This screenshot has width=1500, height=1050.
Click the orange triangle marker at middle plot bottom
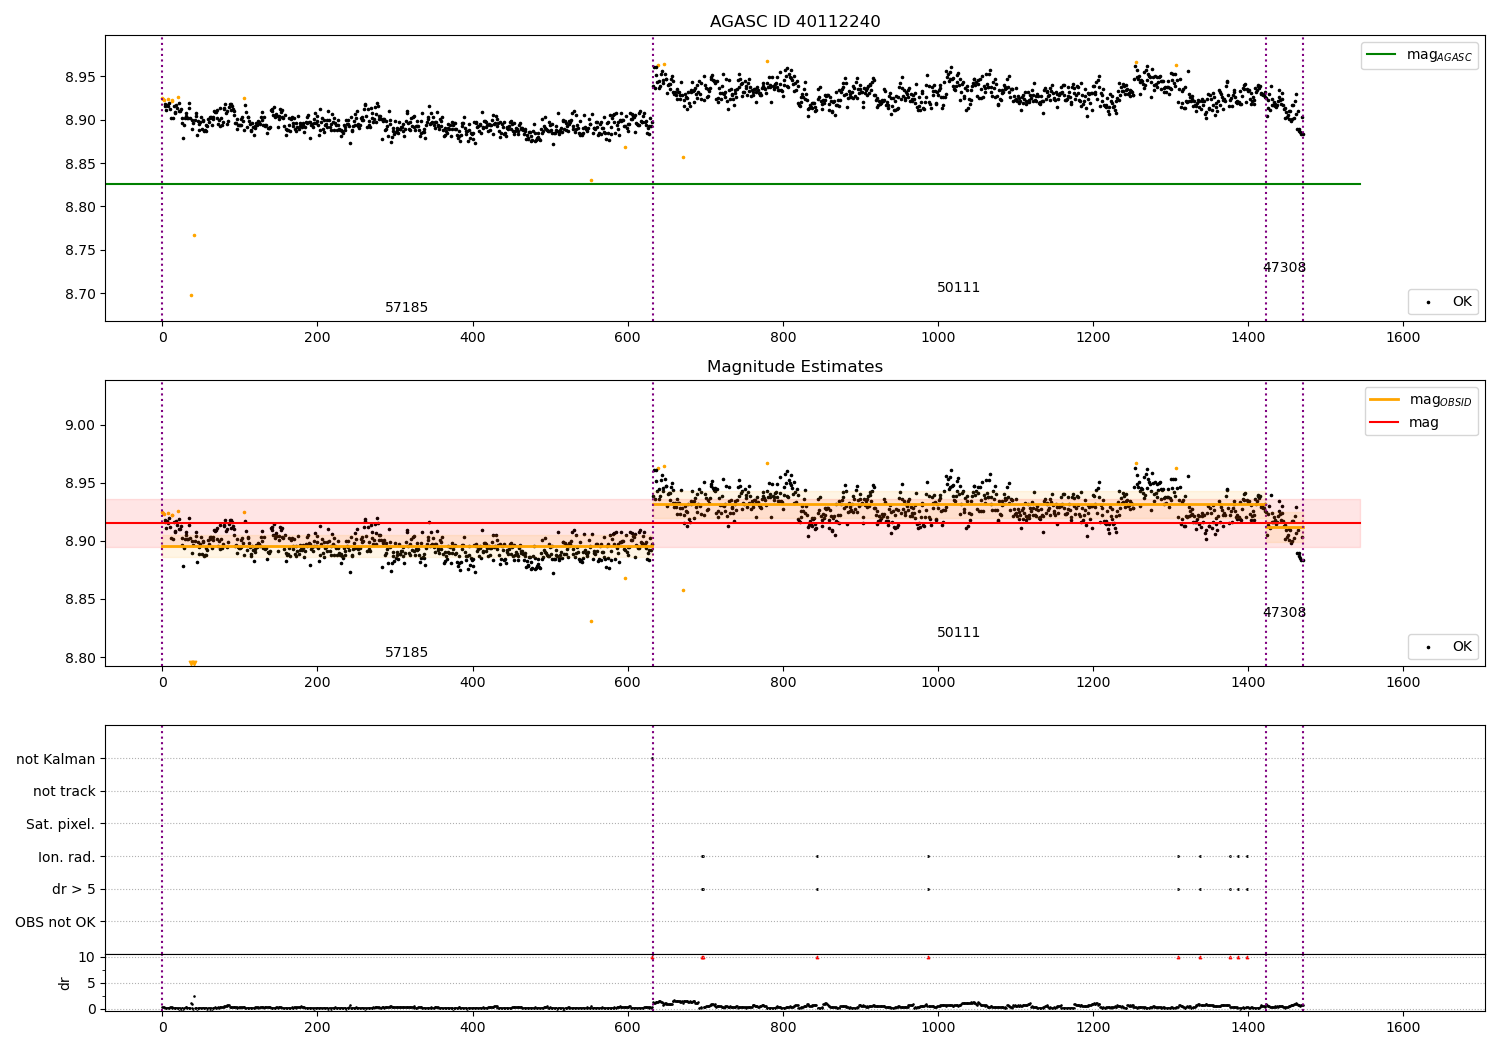coord(192,663)
